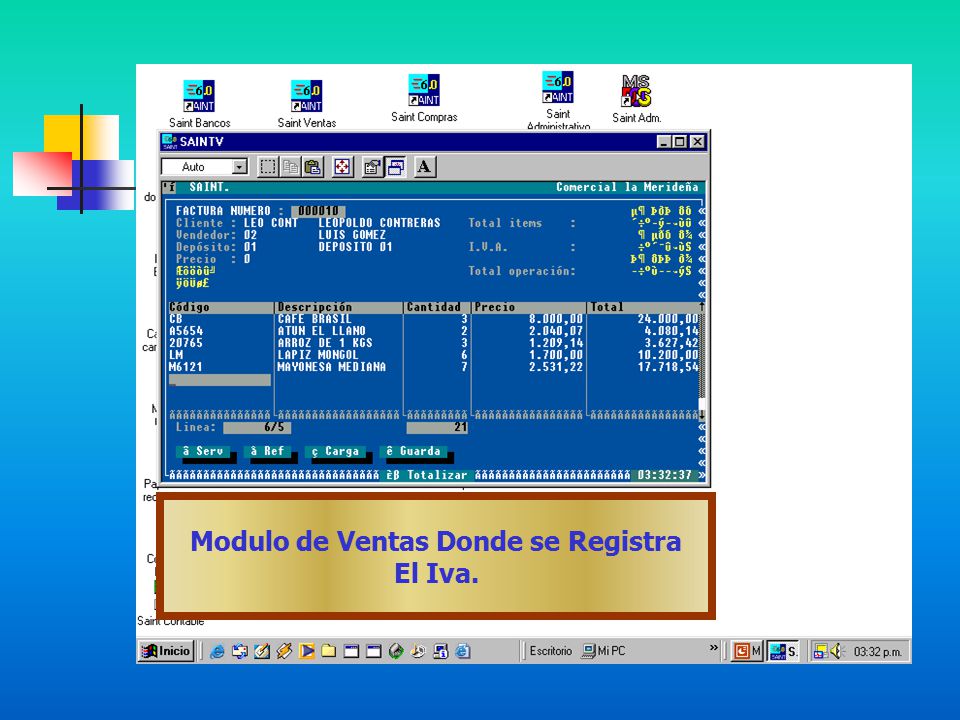Close the SAINTV window
The width and height of the screenshot is (960, 720).
(x=697, y=142)
